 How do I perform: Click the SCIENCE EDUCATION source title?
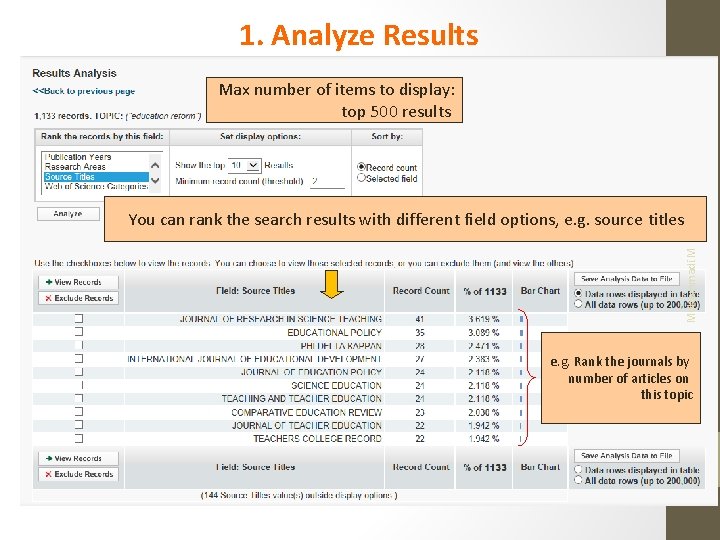[x=337, y=386]
